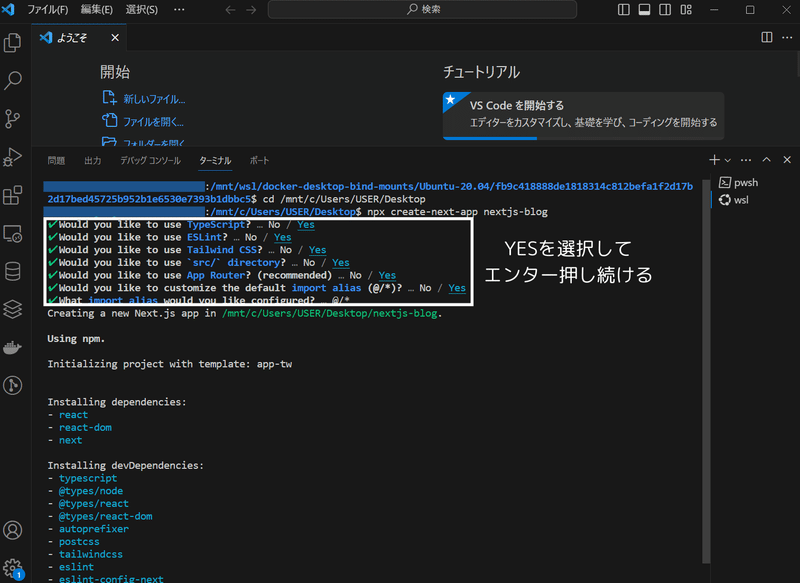The height and width of the screenshot is (583, 800).
Task: Open the Docker view in activity bar
Action: tap(13, 348)
